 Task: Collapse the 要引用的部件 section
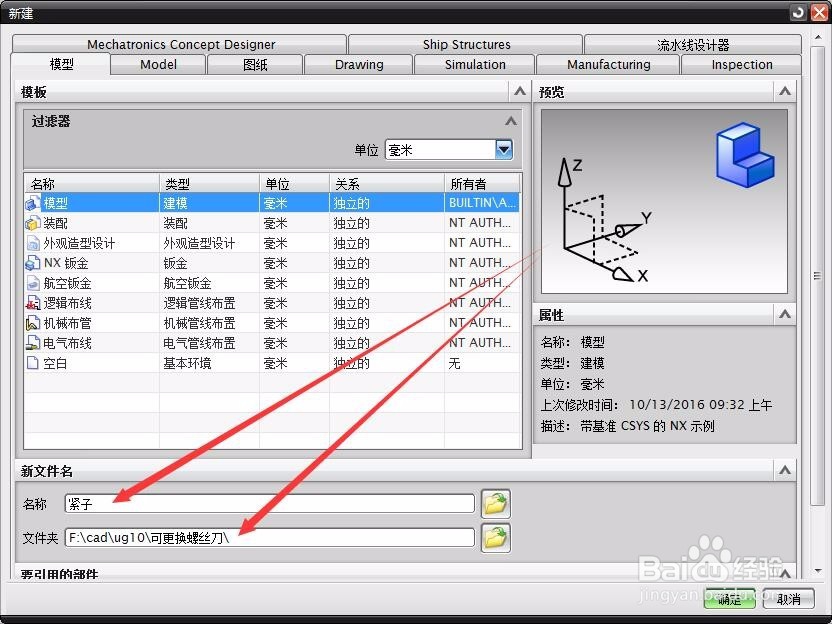[785, 573]
